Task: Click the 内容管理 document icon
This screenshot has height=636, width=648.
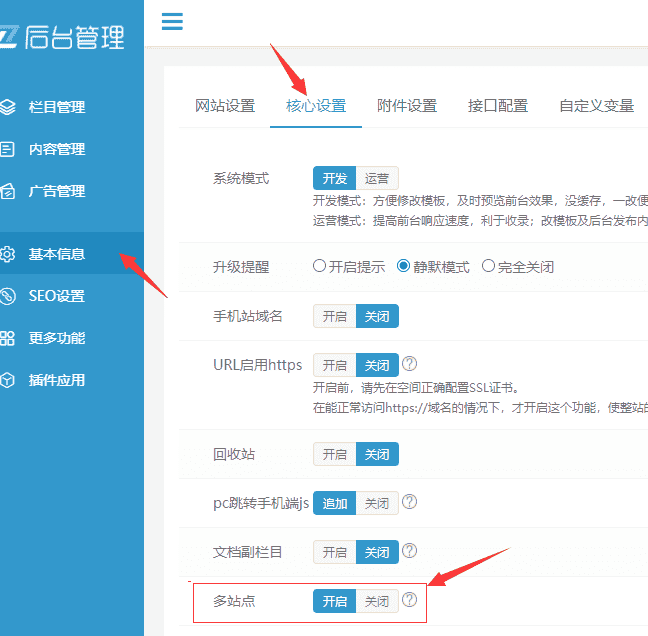Action: 7,149
